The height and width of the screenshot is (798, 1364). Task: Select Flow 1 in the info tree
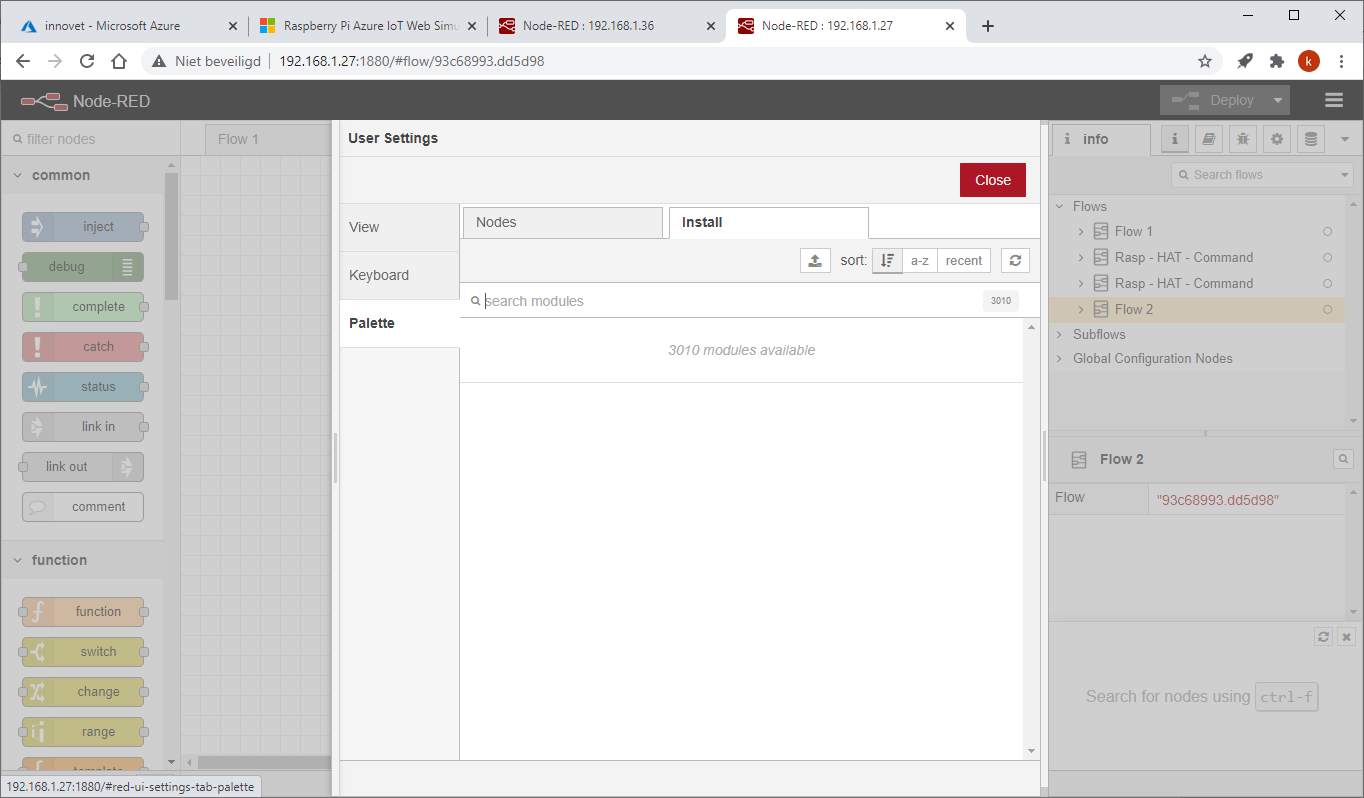click(1133, 231)
